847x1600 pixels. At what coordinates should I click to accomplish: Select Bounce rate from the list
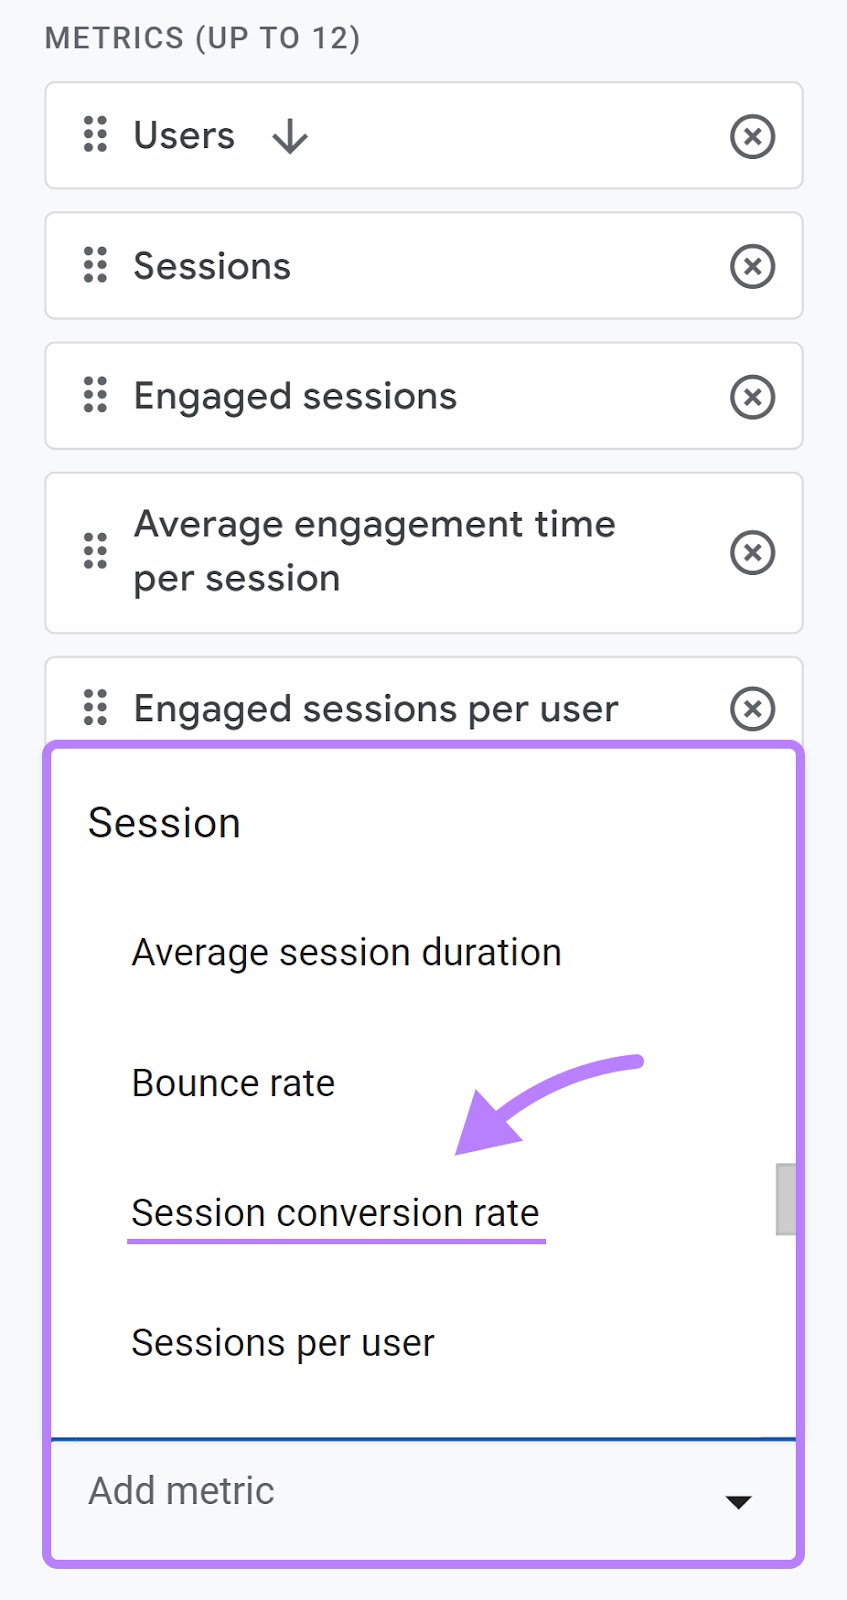click(x=232, y=1081)
